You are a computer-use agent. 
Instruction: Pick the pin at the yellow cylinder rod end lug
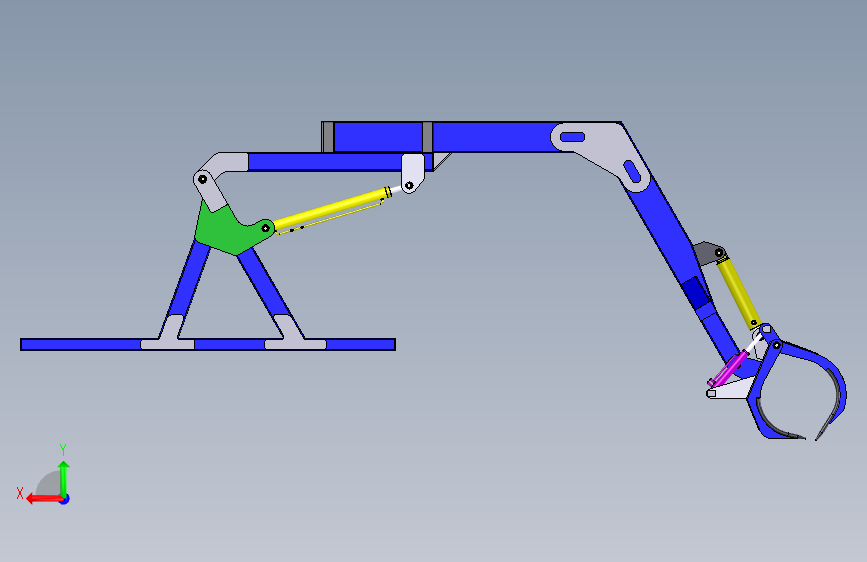point(409,185)
